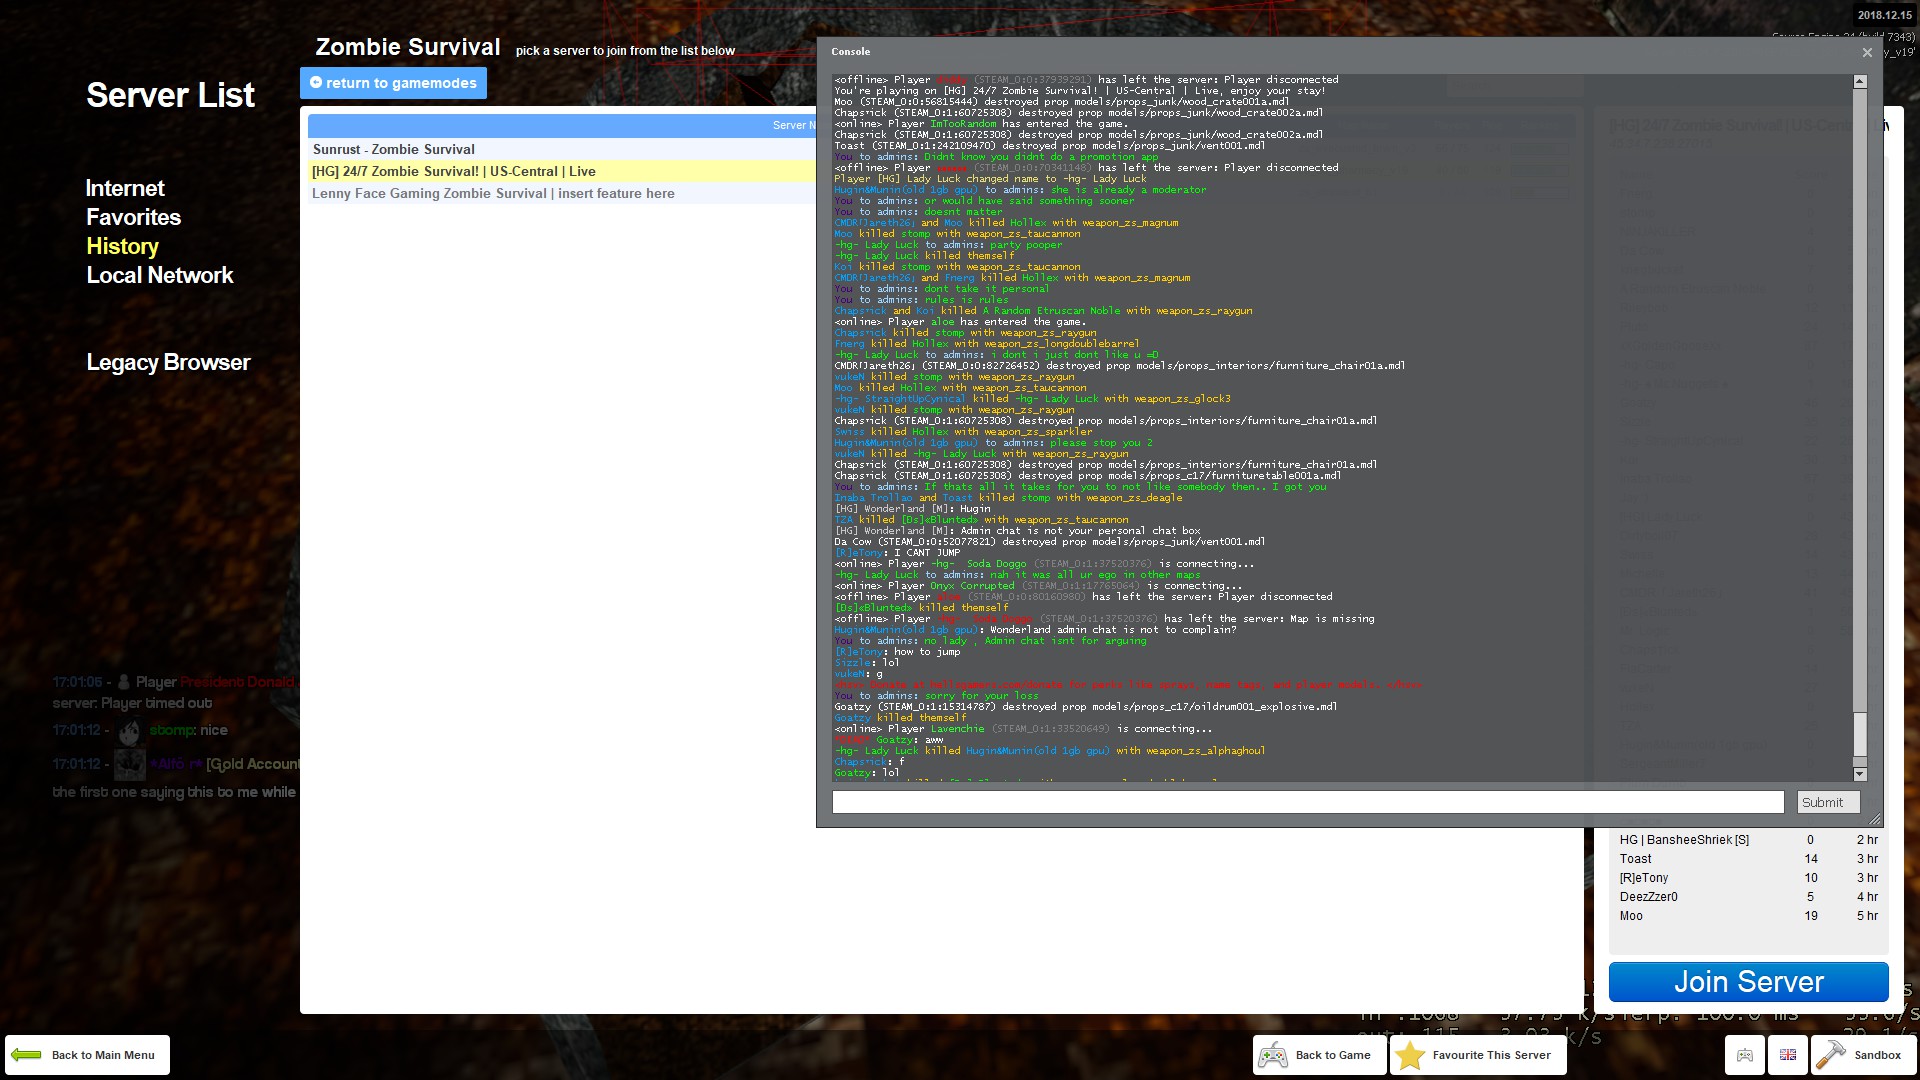Screen dimensions: 1920x1080
Task: Select player DeezZzer0 in the player list
Action: 1748,897
